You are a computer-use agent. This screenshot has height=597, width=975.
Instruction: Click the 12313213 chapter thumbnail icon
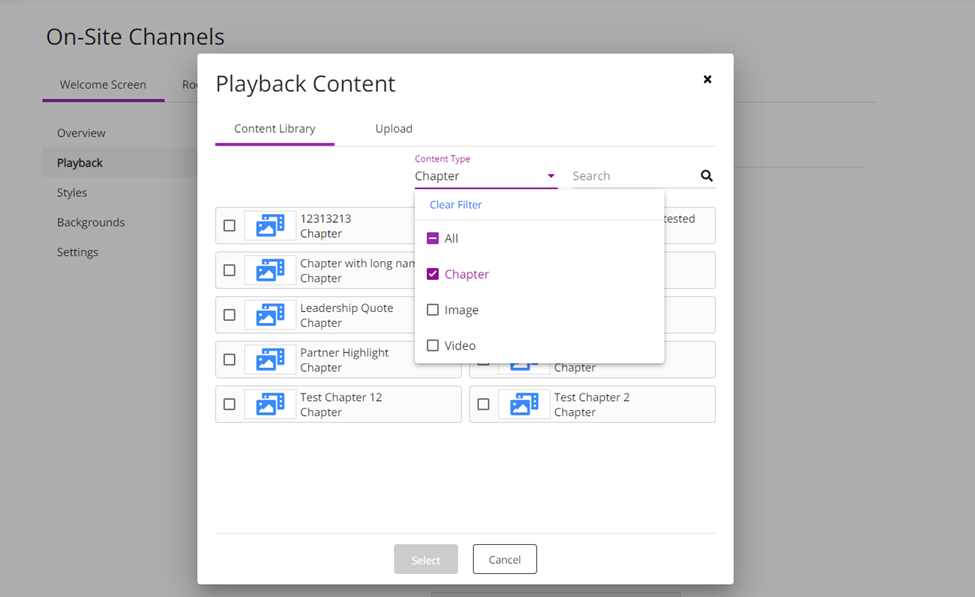[270, 226]
